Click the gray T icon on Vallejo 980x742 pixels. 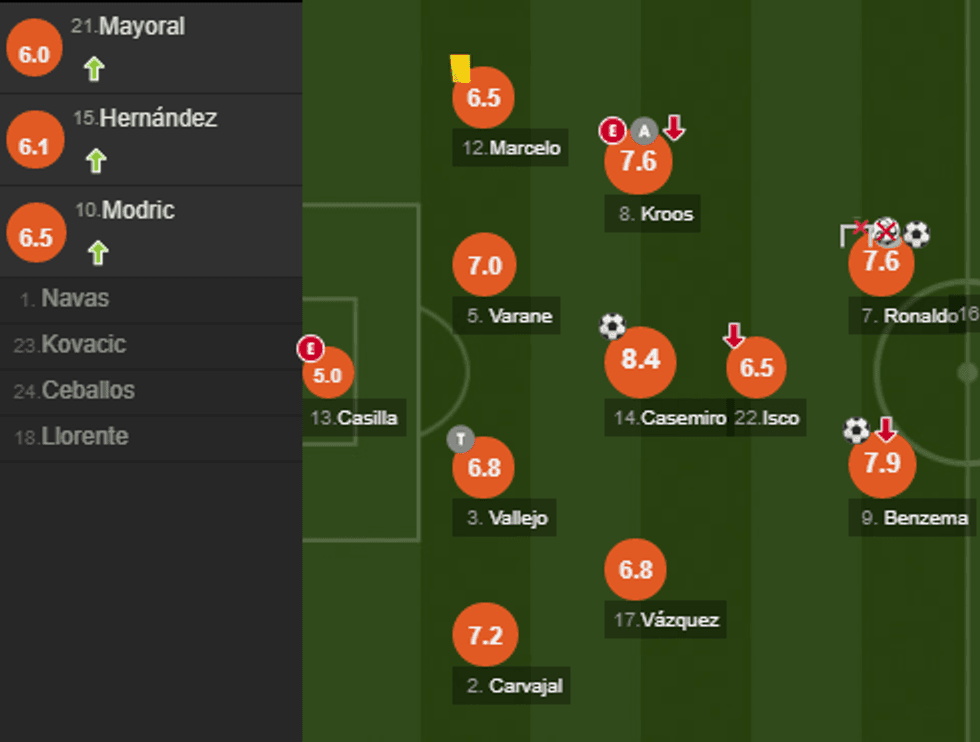460,440
